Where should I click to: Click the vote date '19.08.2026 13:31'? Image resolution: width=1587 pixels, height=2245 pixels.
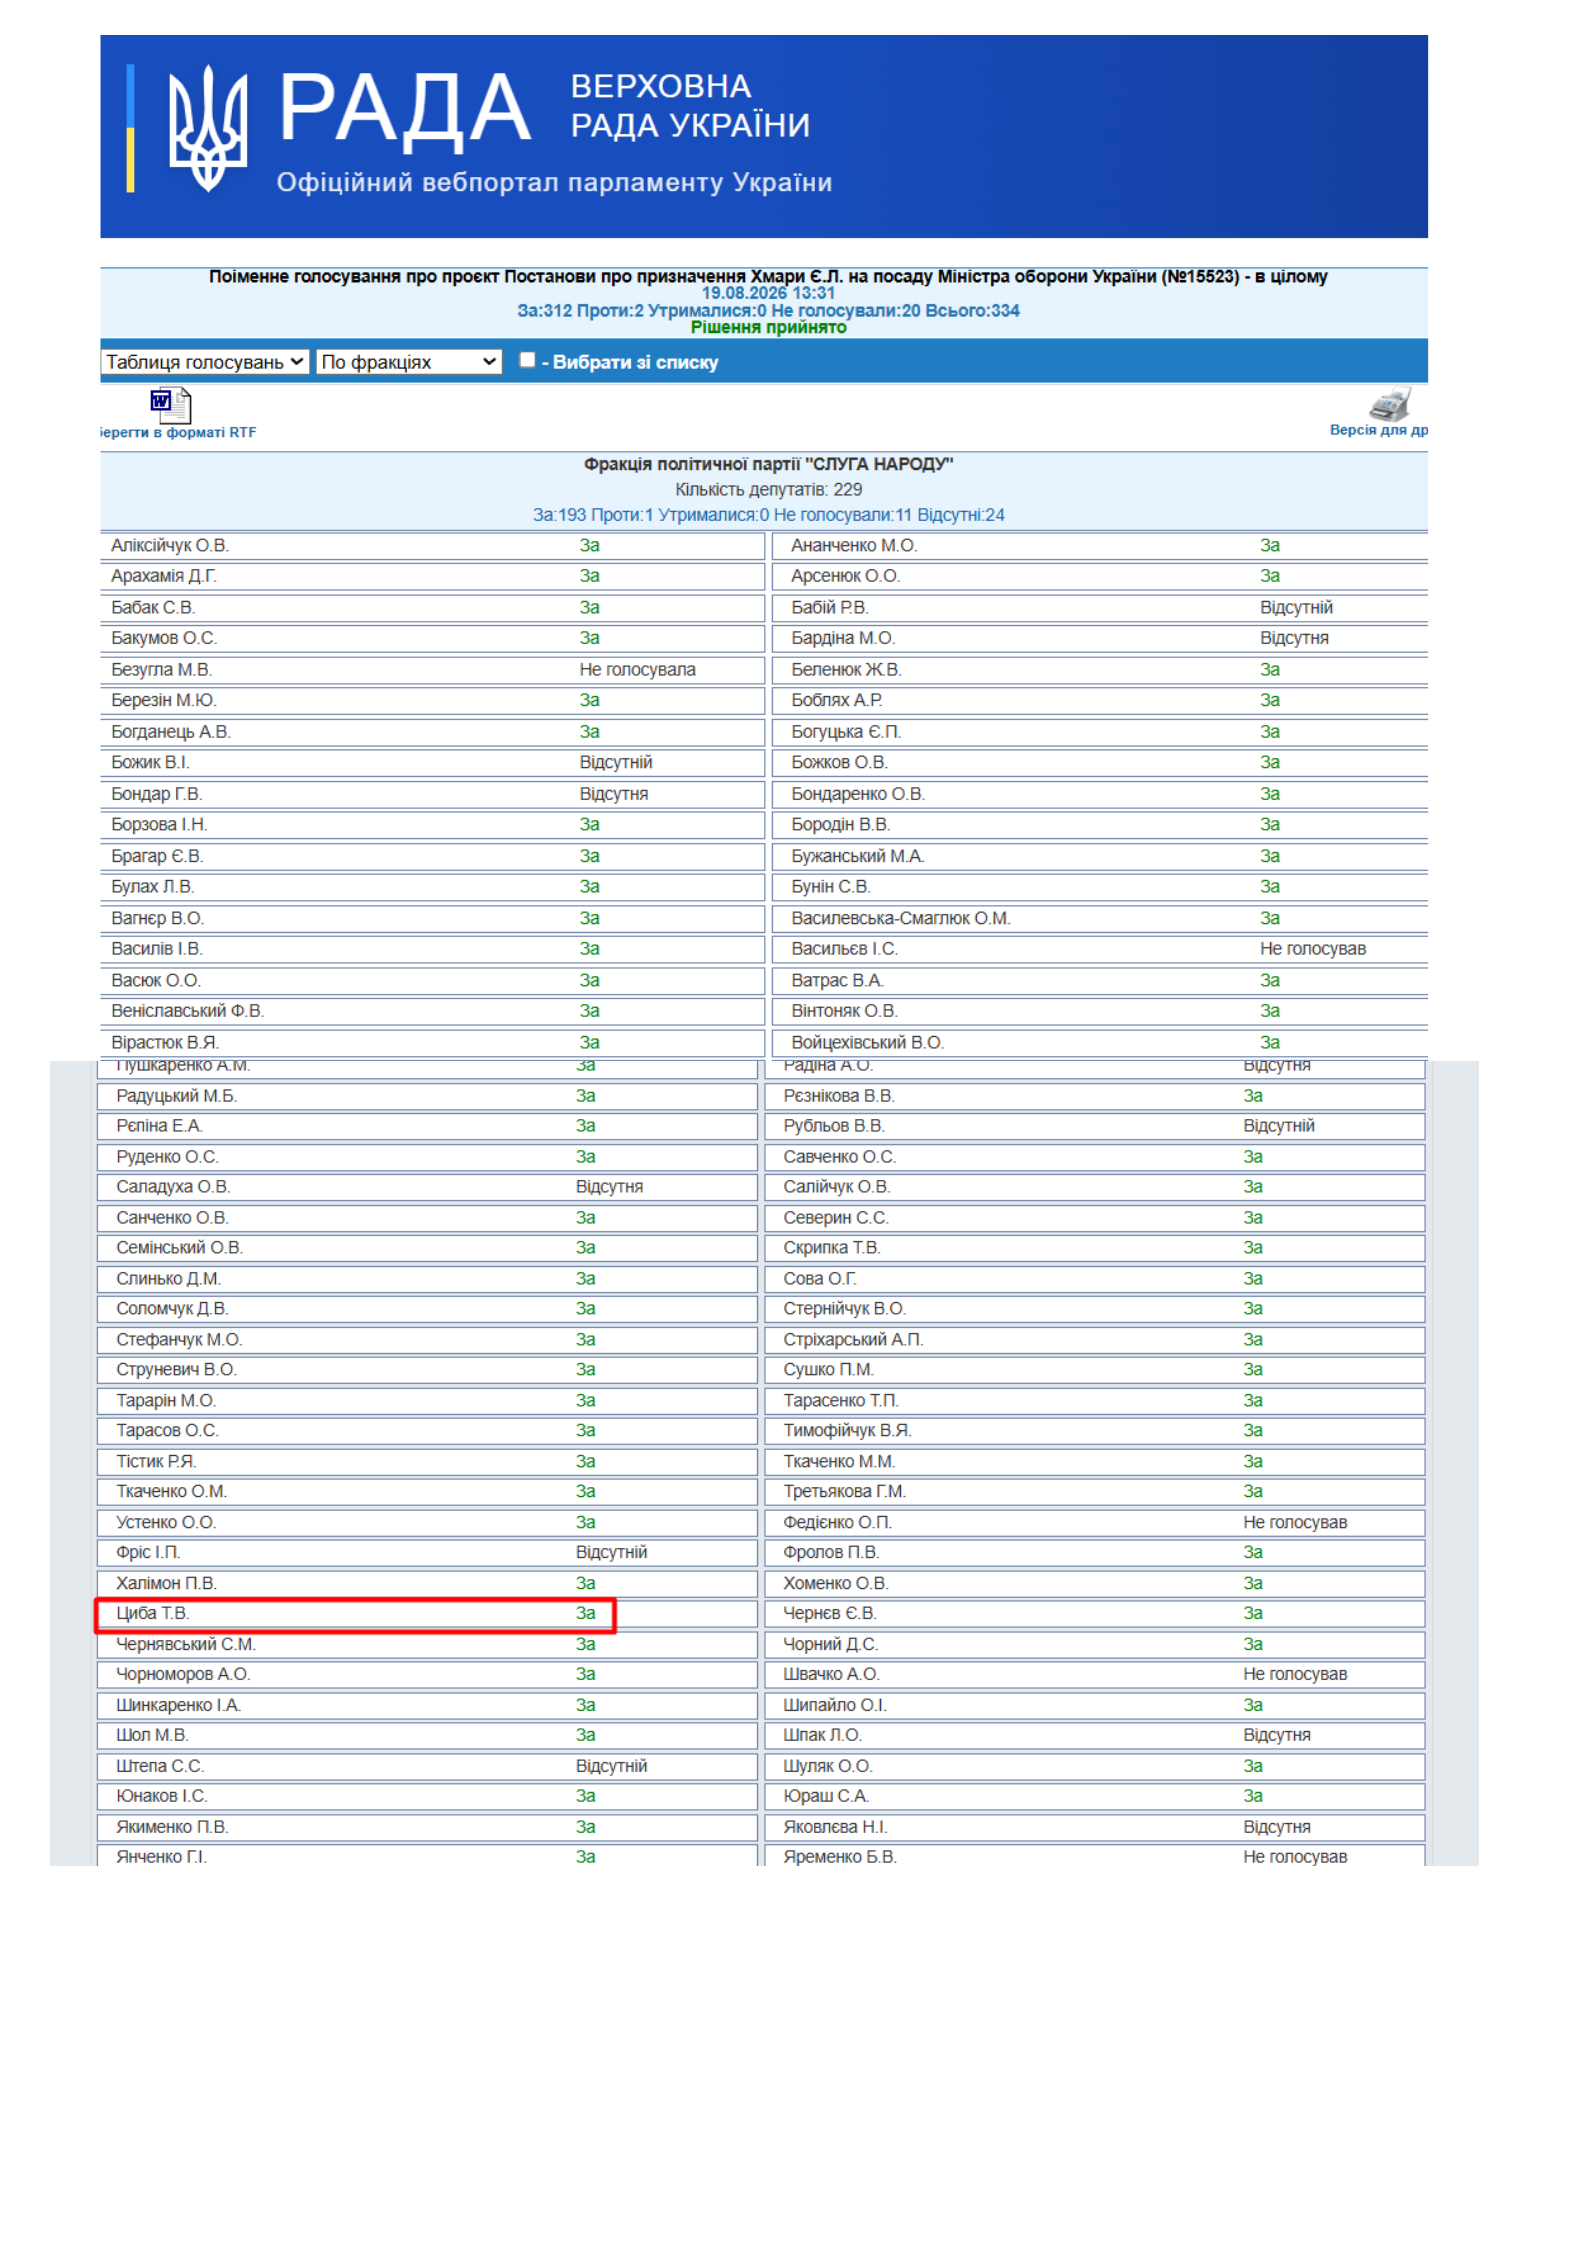pyautogui.click(x=768, y=293)
